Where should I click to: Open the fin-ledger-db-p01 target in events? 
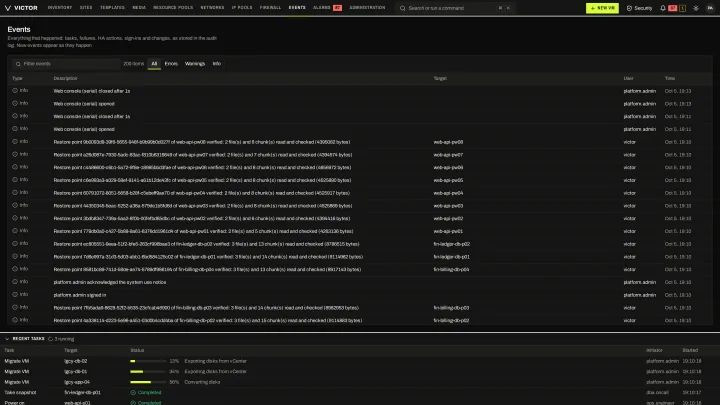(451, 257)
